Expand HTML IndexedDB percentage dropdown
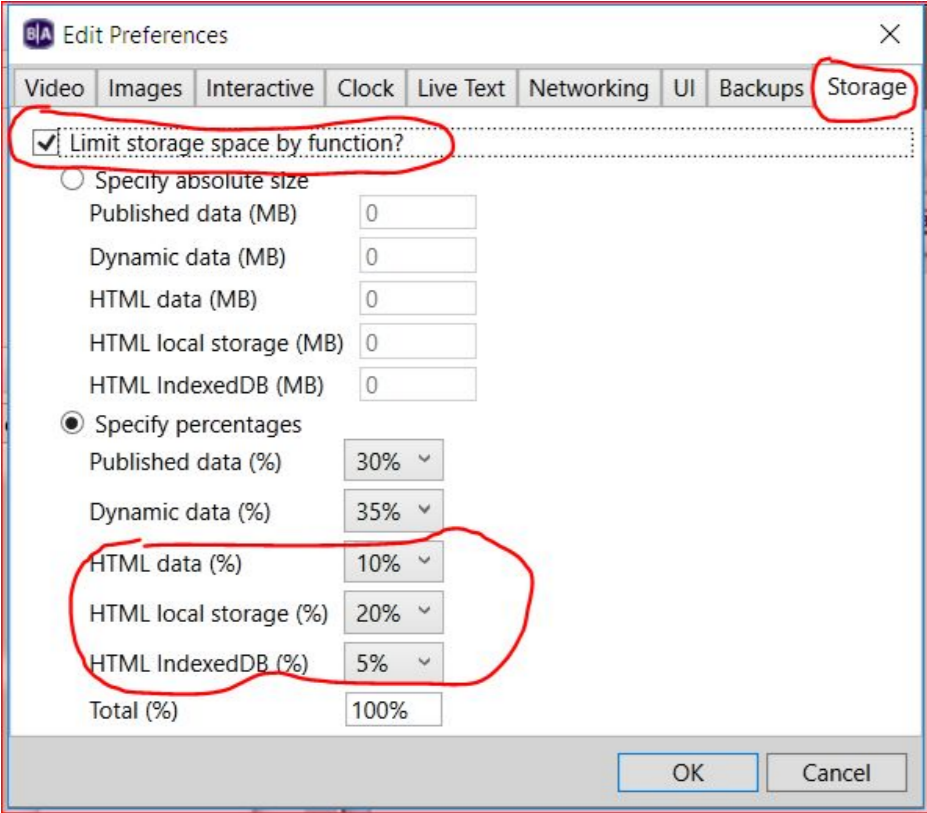927x813 pixels. point(393,662)
